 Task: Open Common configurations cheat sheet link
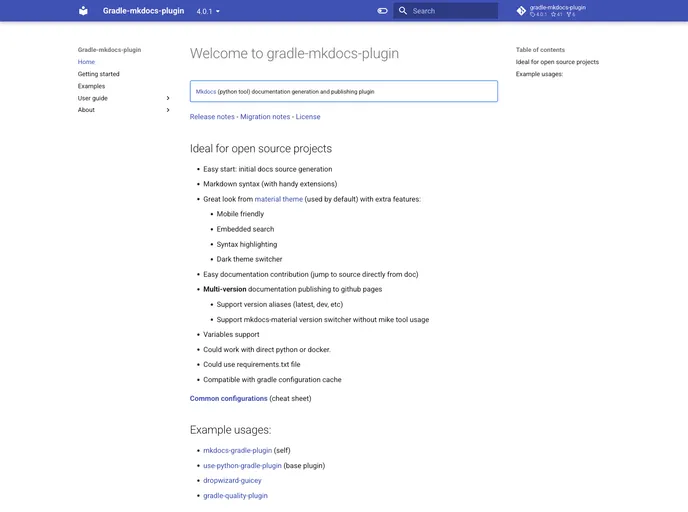229,398
